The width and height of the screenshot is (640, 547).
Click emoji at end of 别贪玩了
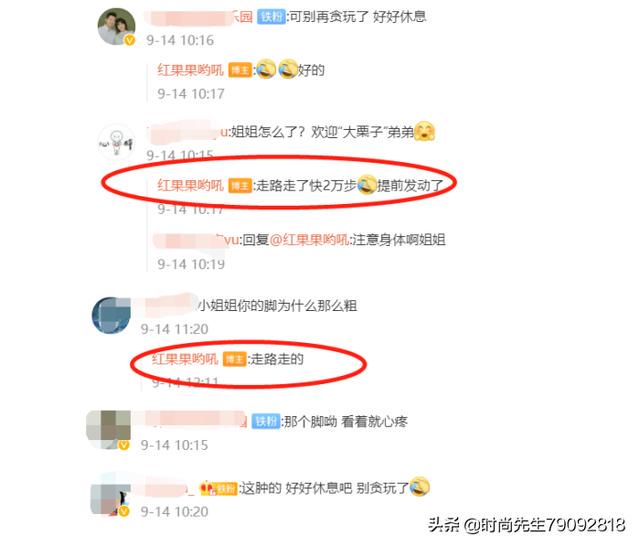coord(419,487)
